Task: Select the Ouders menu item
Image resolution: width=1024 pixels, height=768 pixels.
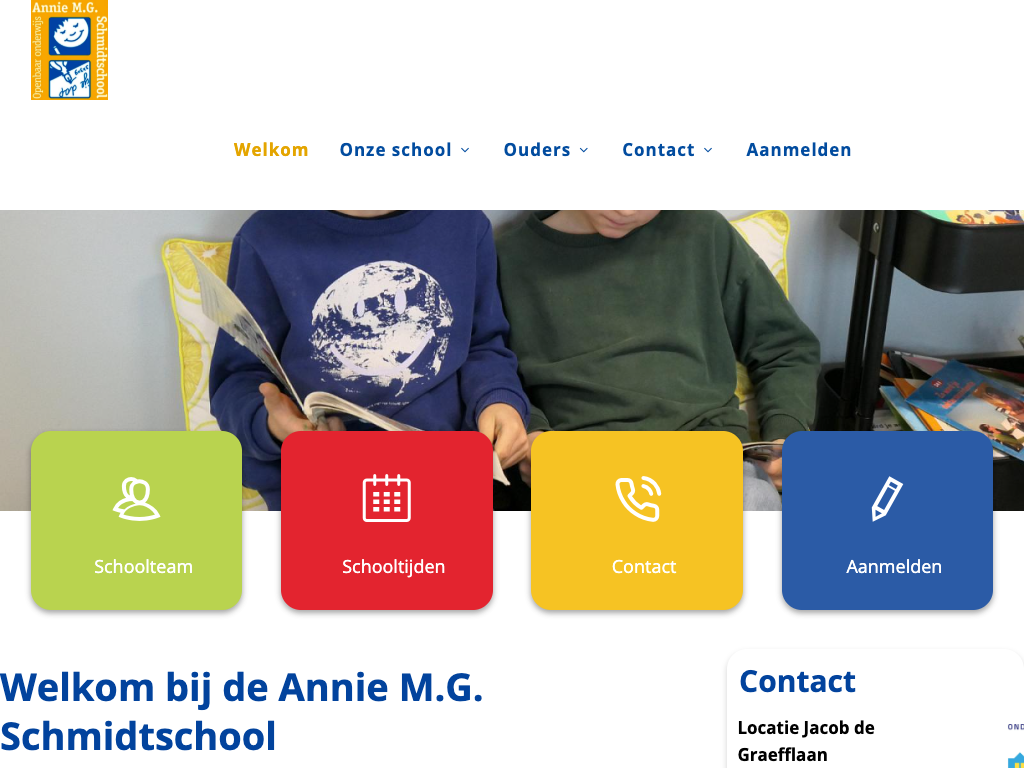Action: click(x=537, y=150)
